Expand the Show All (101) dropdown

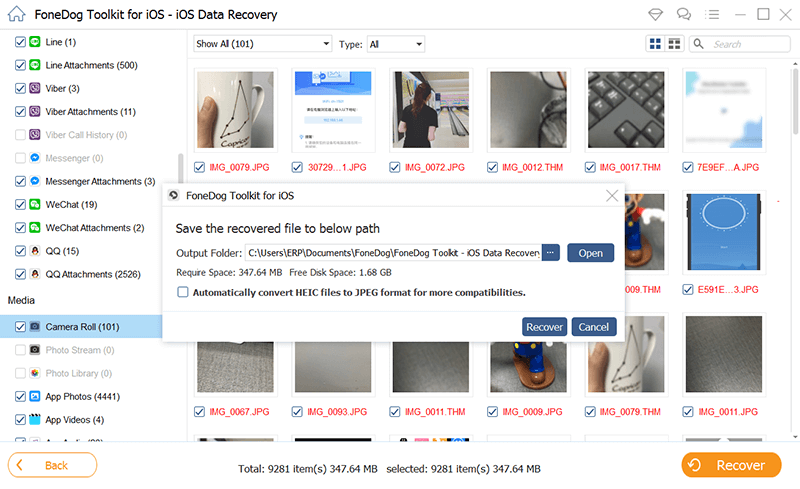tap(262, 44)
